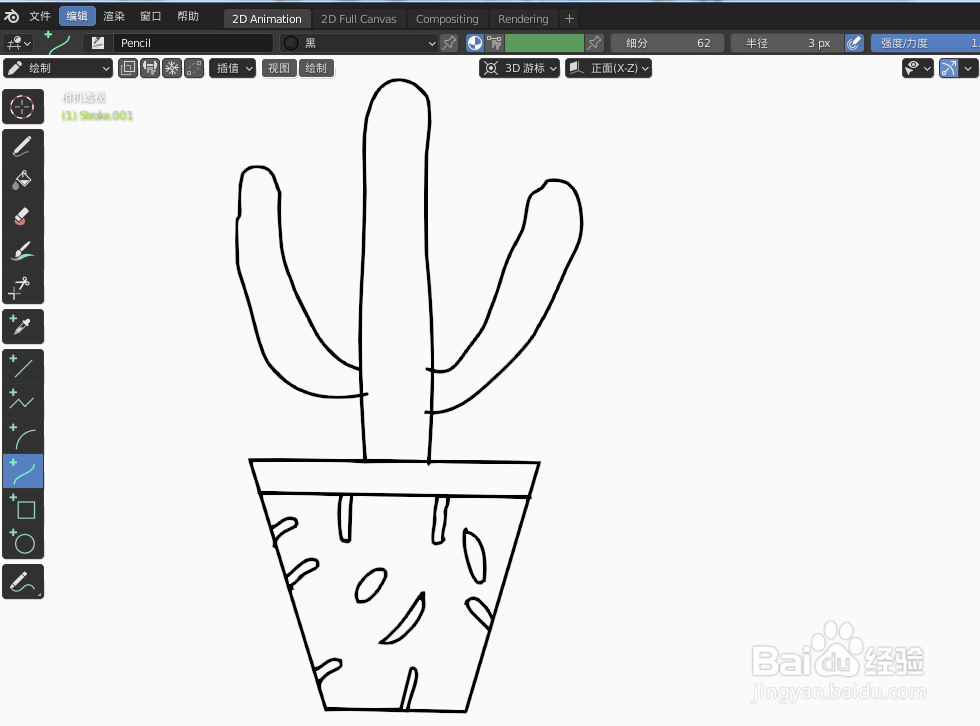
Task: Select the Tint brush tool
Action: tap(22, 251)
